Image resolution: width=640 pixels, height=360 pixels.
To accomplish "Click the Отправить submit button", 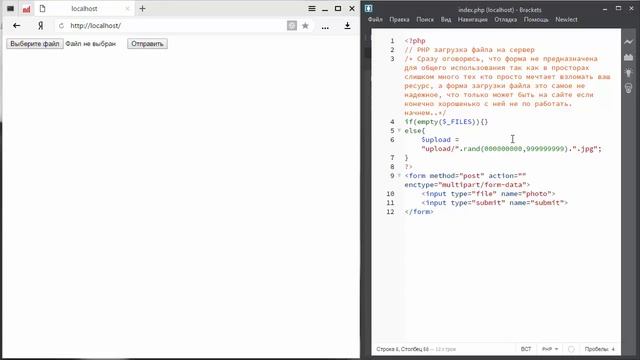I will 147,44.
